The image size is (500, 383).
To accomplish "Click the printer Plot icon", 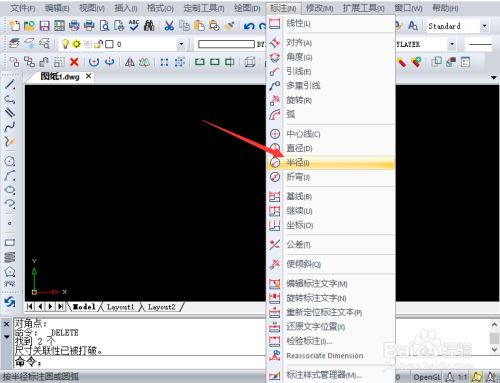I will click(89, 26).
